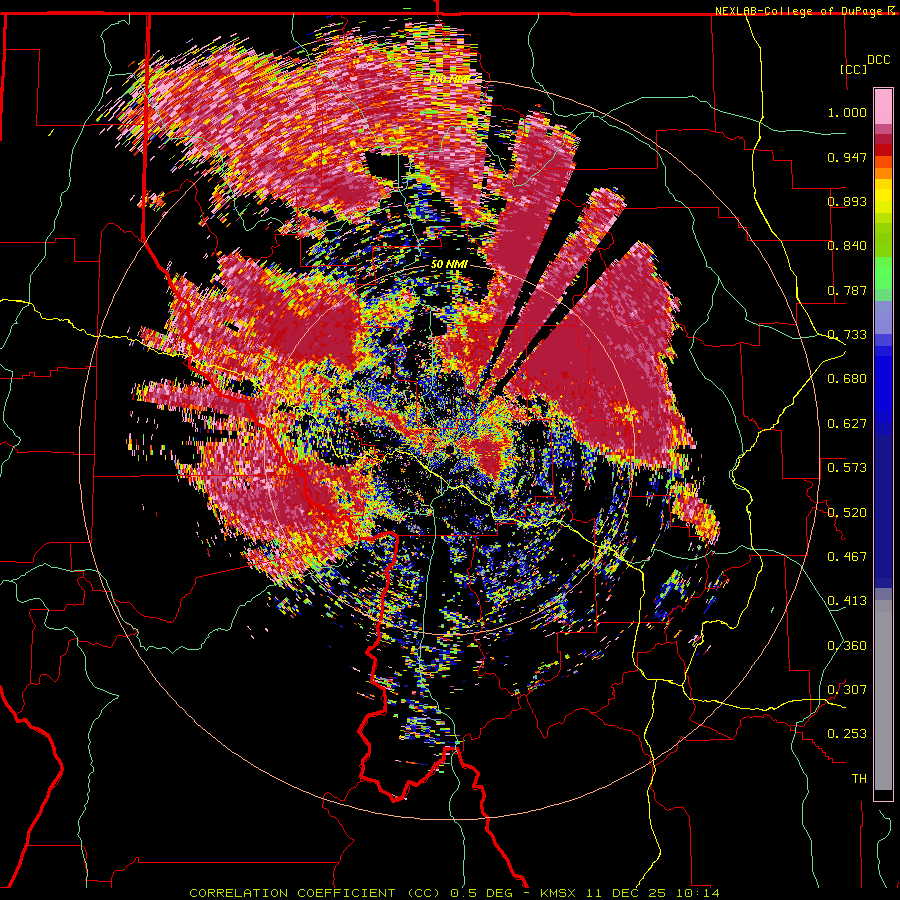Image resolution: width=900 pixels, height=900 pixels.
Task: Click the TH threshold label on legend
Action: click(859, 779)
